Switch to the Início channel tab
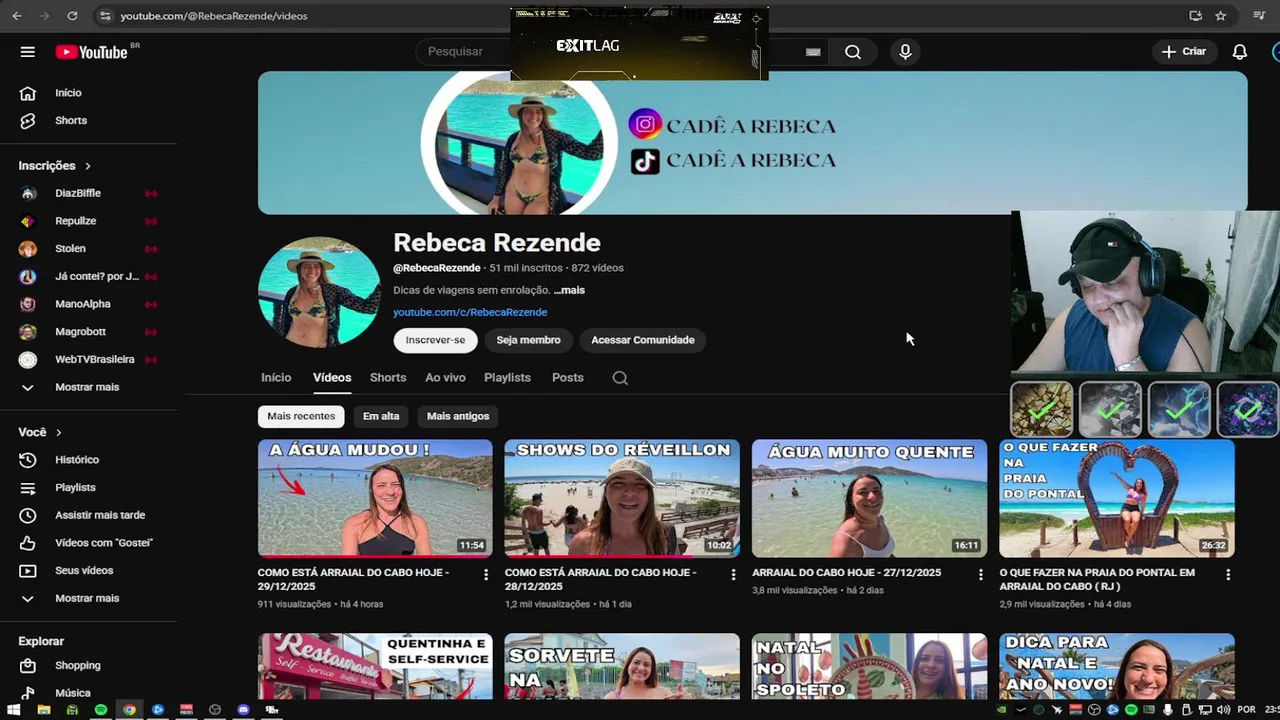This screenshot has height=720, width=1280. [x=276, y=378]
